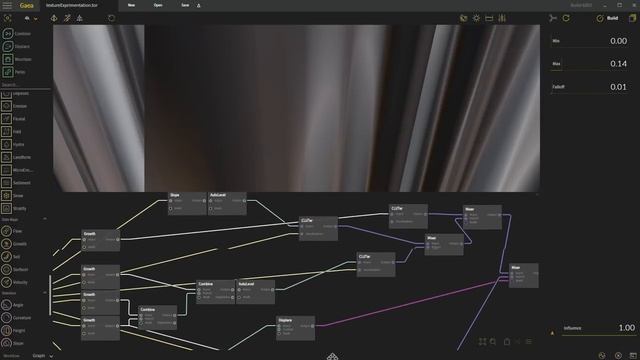
Task: Select Soil data map in sidebar
Action: 11,257
